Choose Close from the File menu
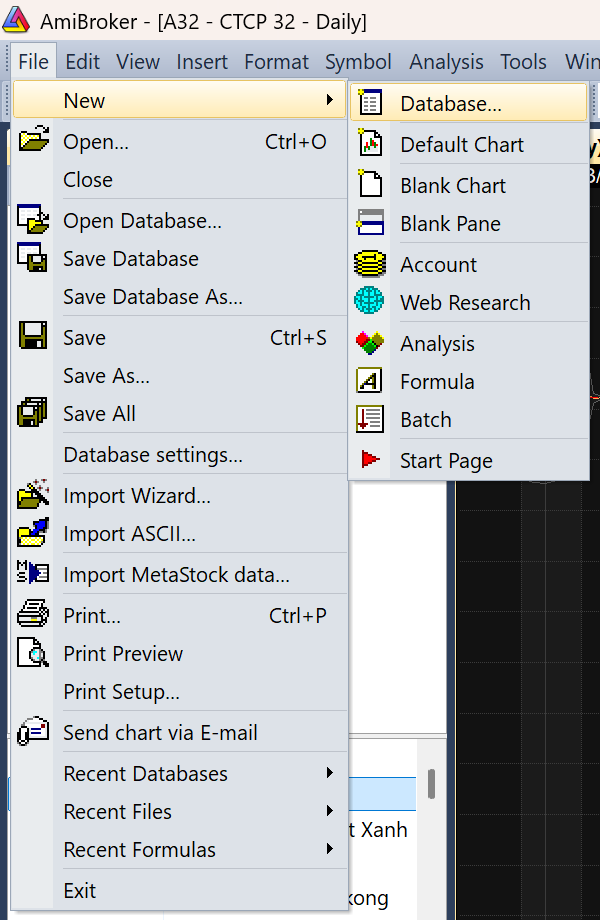600x920 pixels. pos(179,180)
